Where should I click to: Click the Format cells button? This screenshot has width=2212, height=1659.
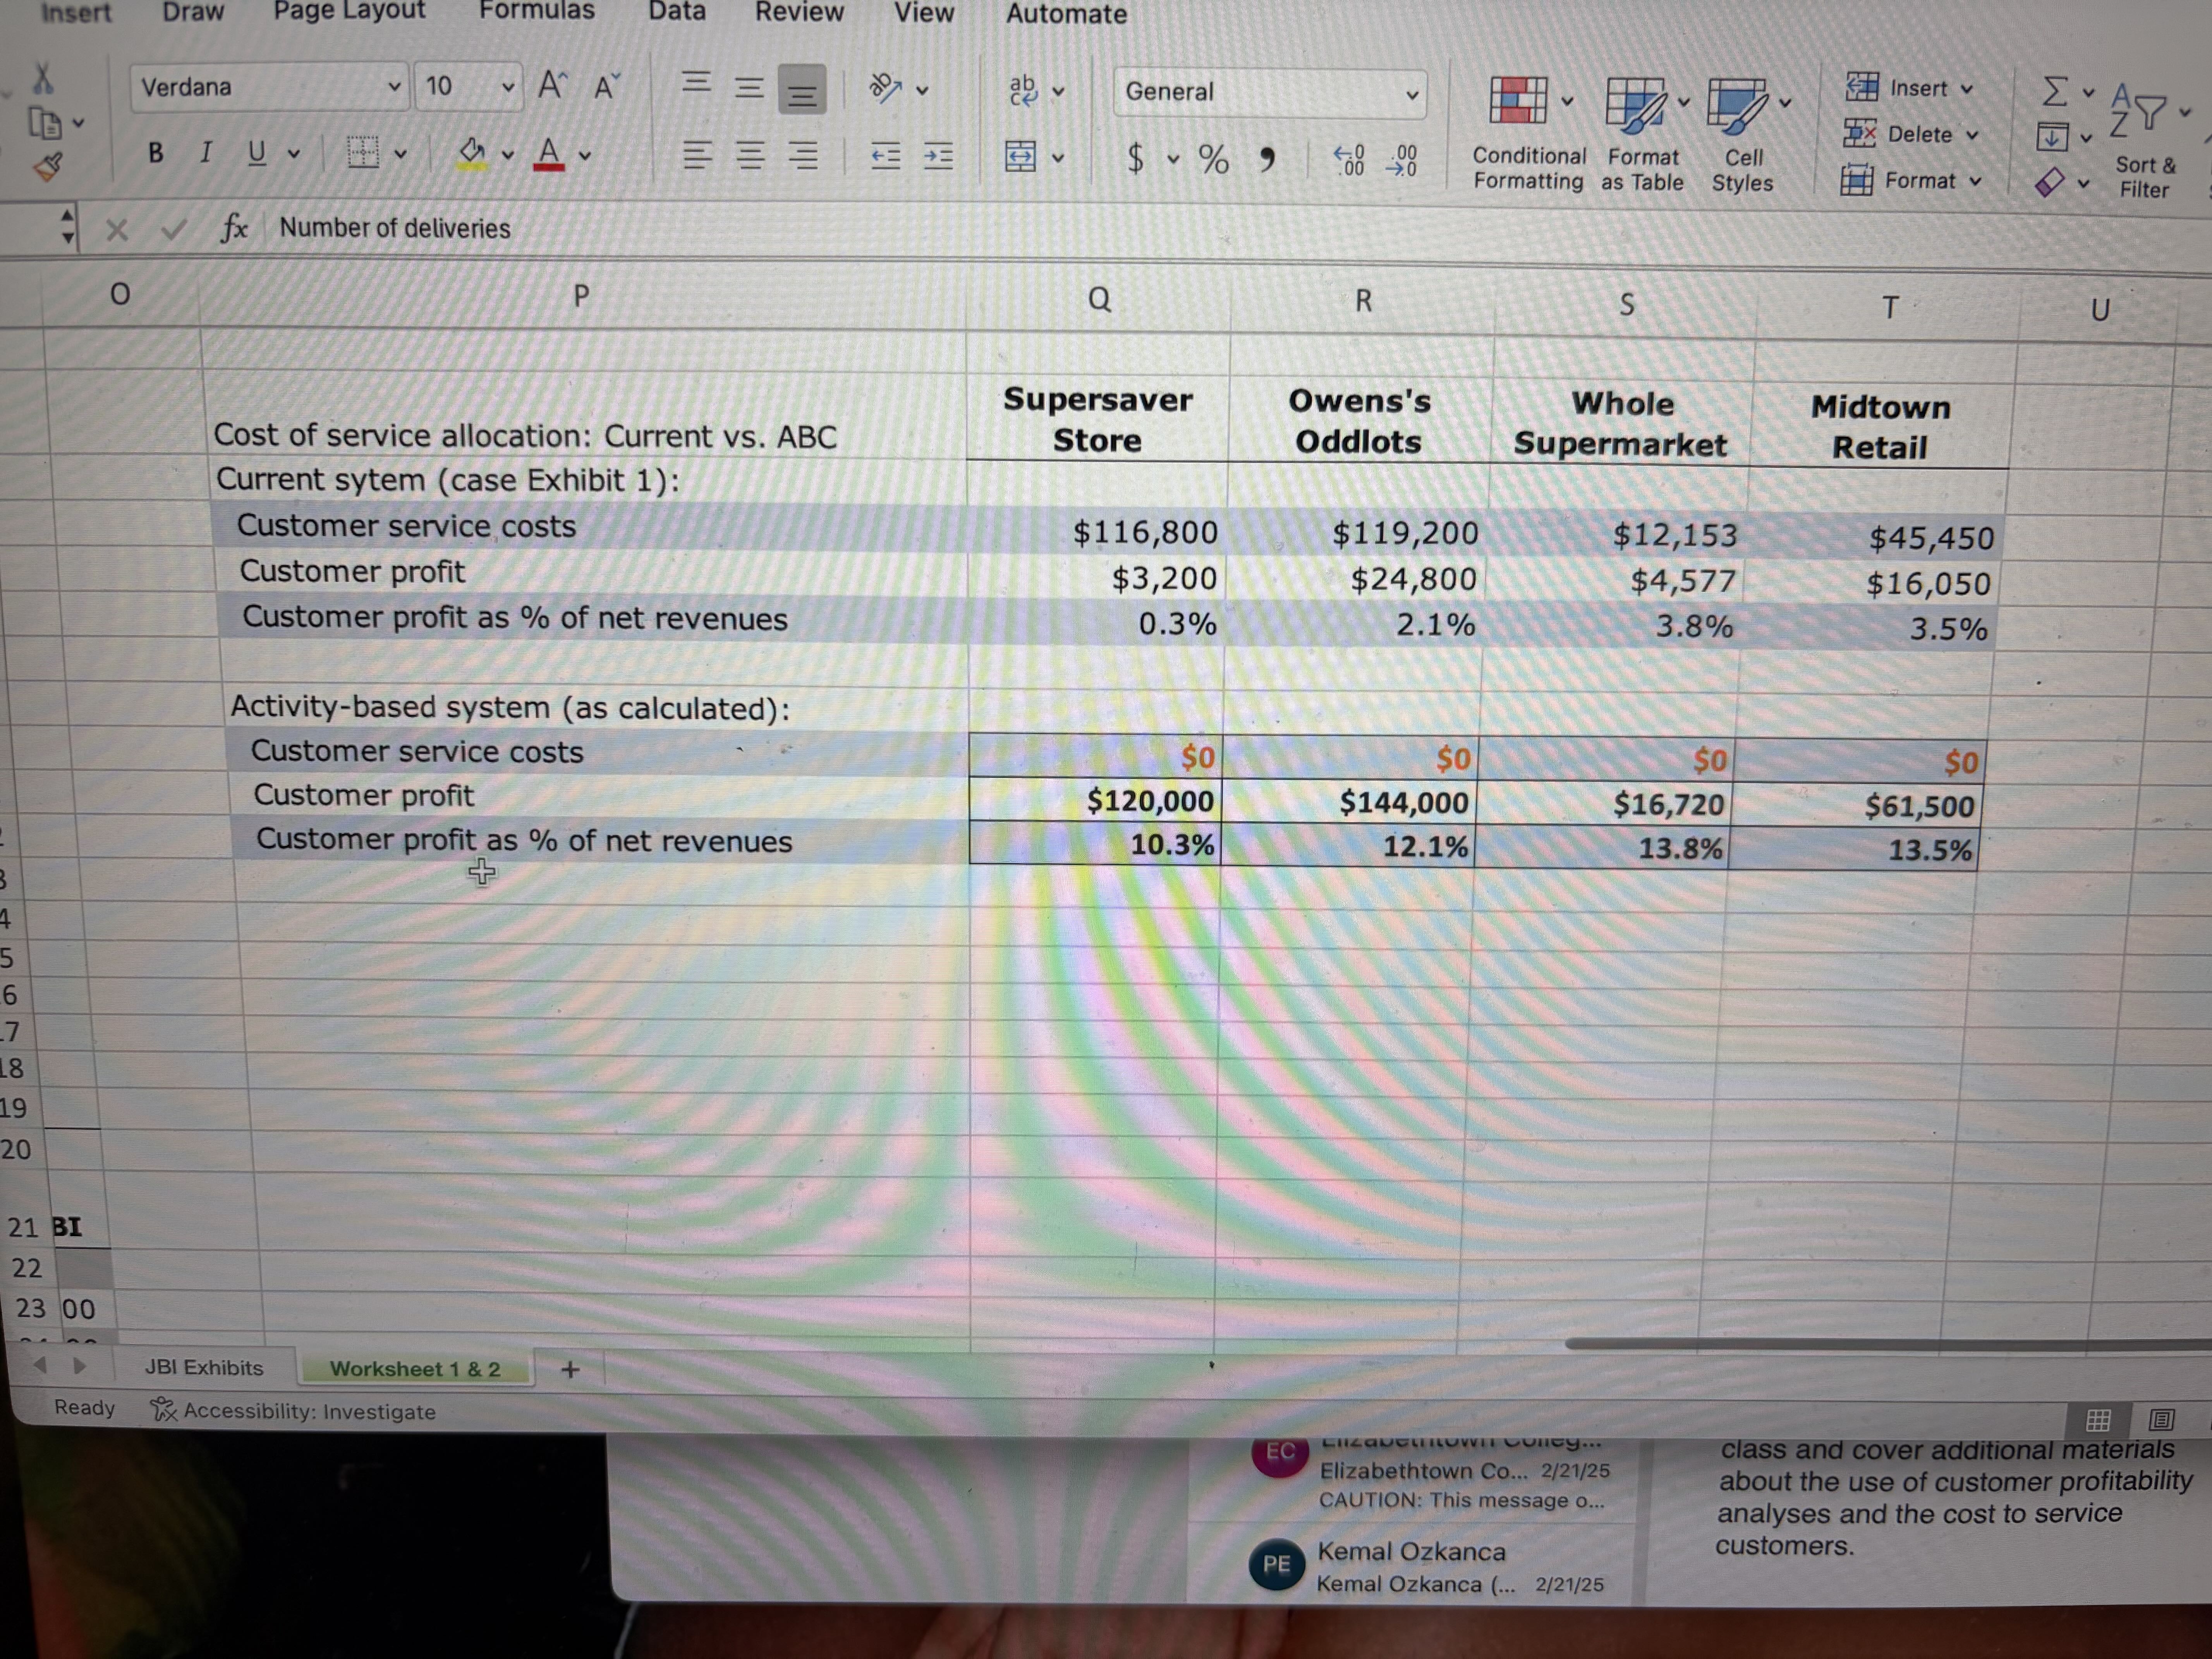click(x=1911, y=181)
